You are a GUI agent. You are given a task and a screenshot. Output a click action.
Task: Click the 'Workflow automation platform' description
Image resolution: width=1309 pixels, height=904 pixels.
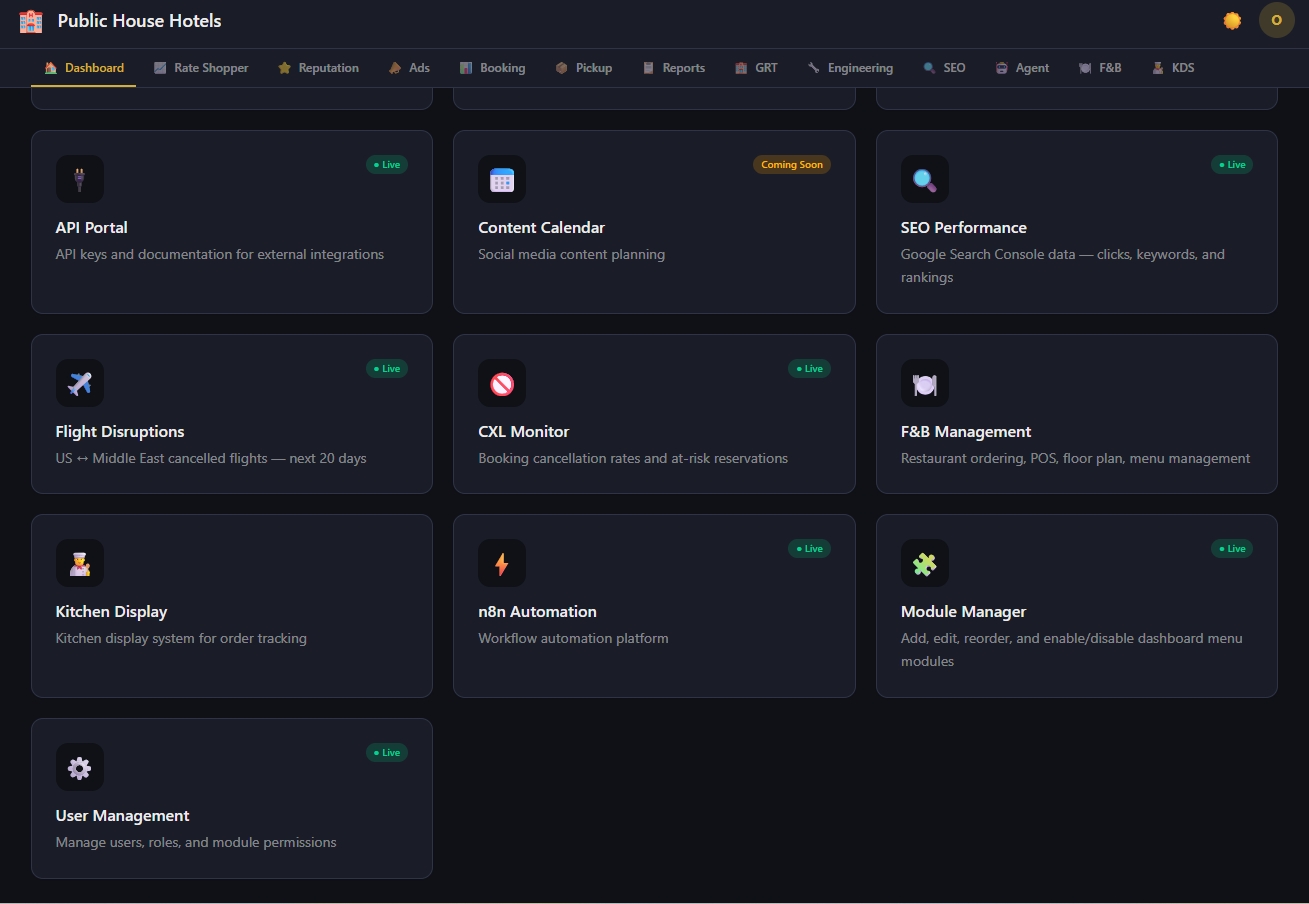pos(574,639)
